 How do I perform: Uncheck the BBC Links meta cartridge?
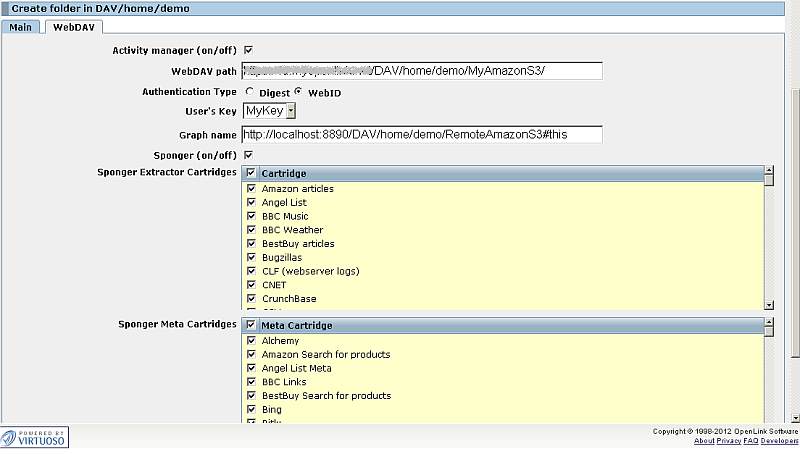tap(251, 382)
